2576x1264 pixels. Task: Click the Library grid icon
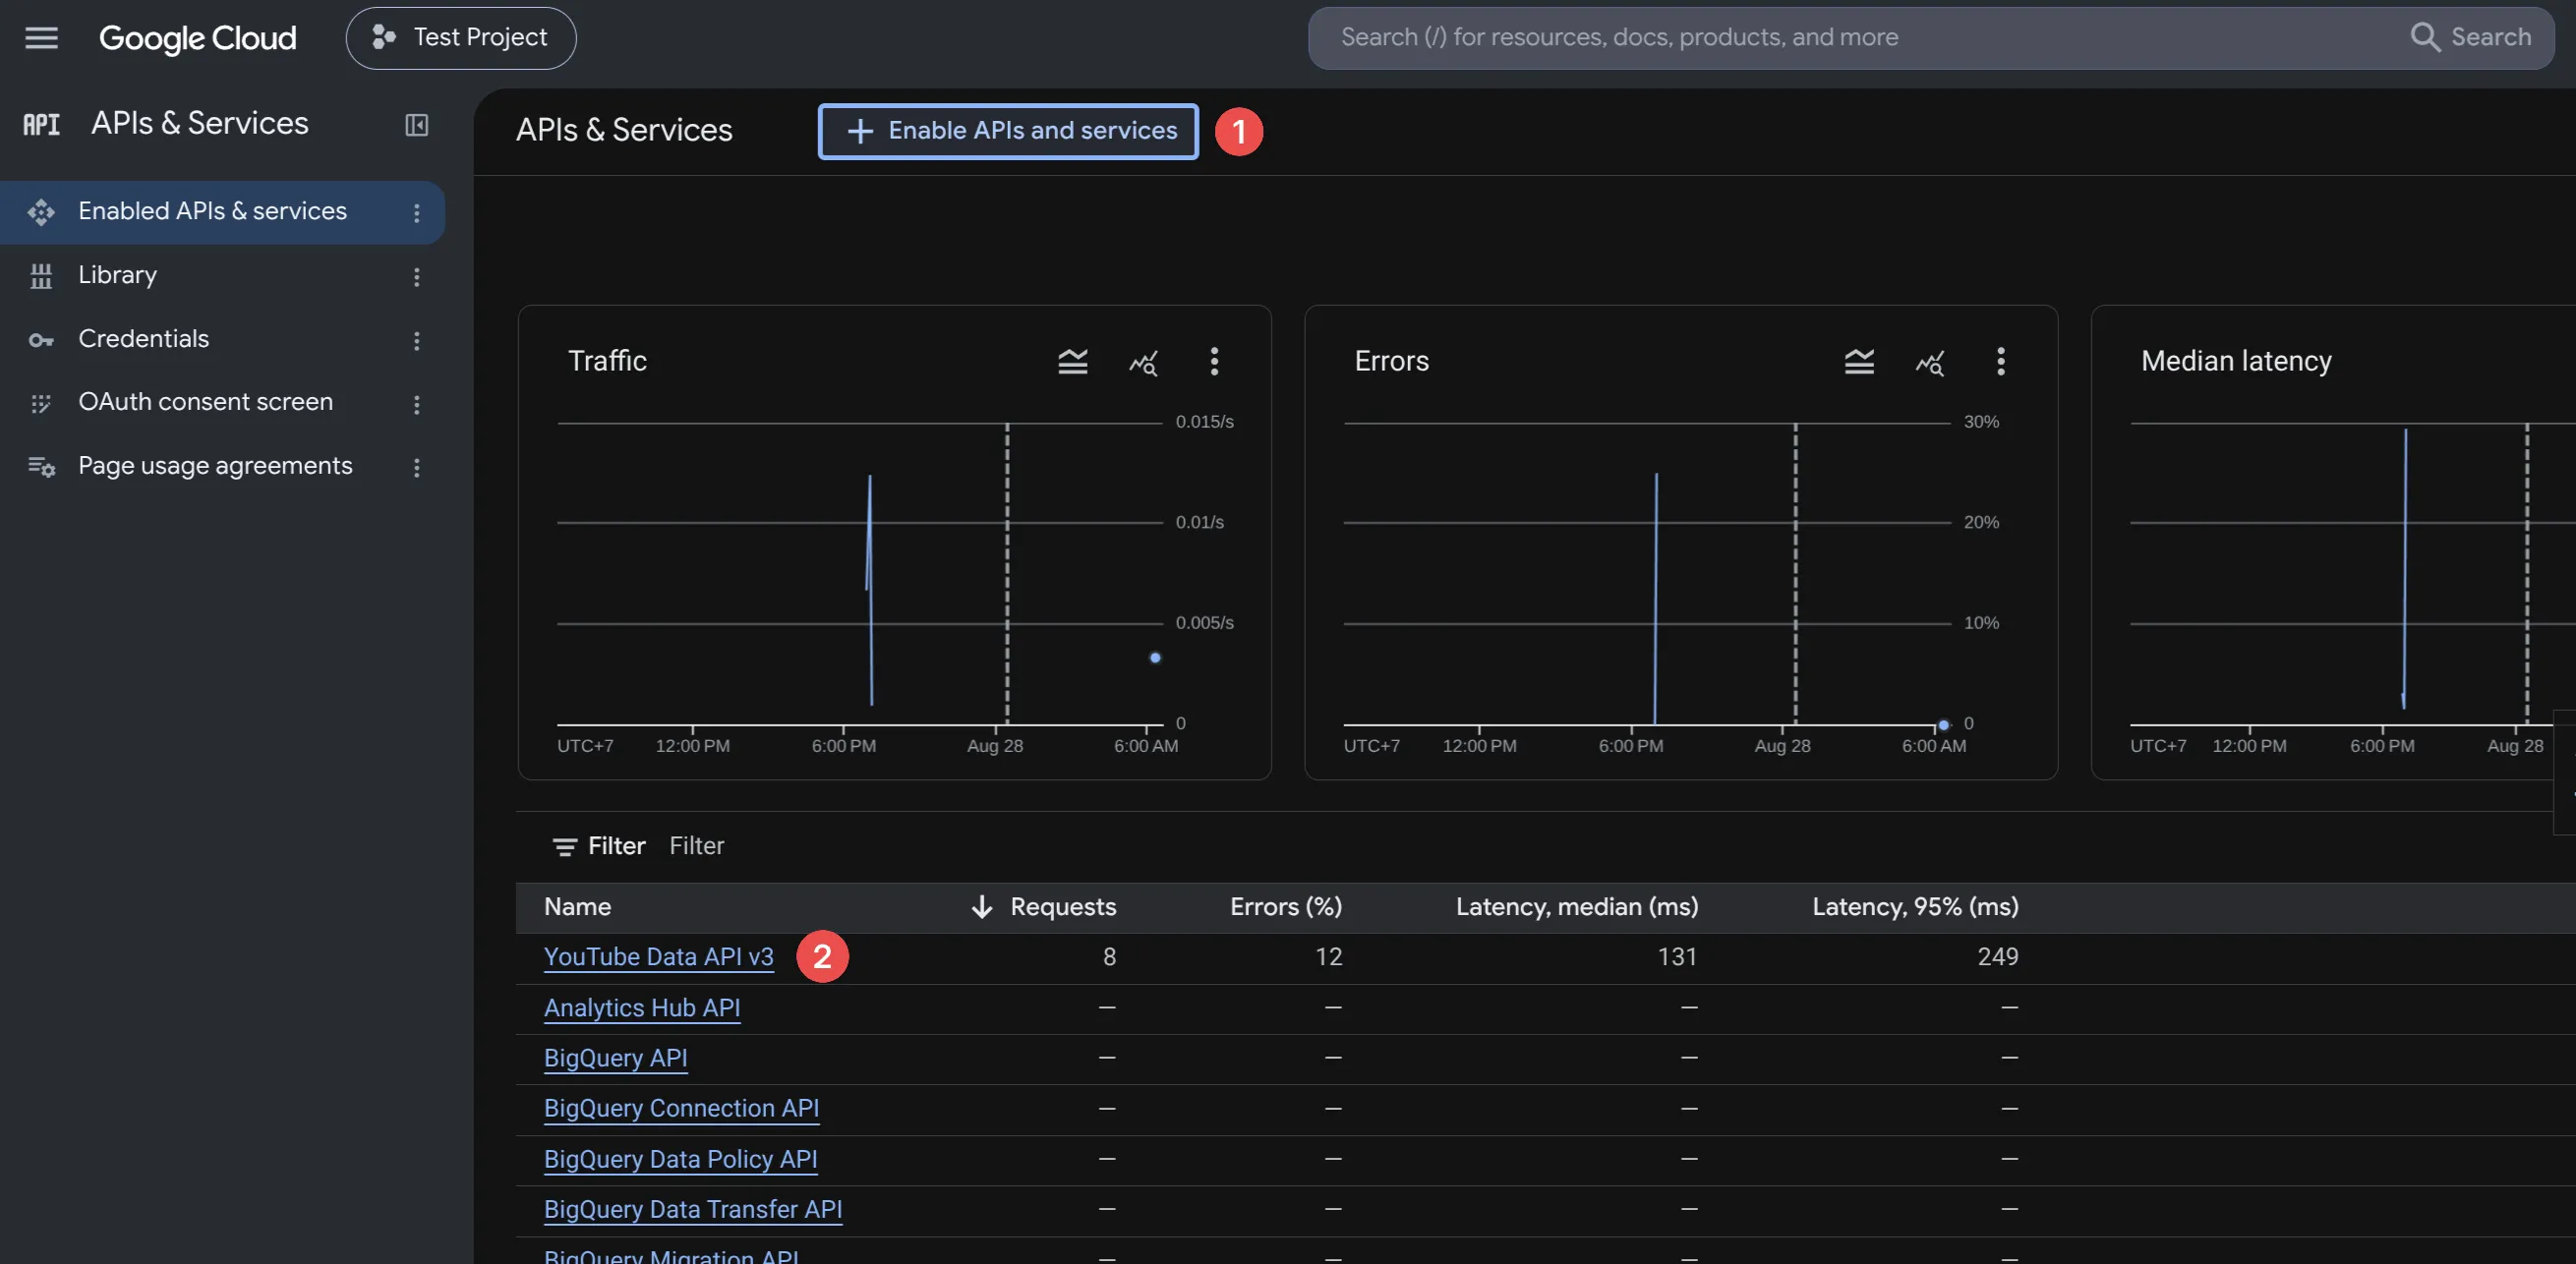(41, 276)
